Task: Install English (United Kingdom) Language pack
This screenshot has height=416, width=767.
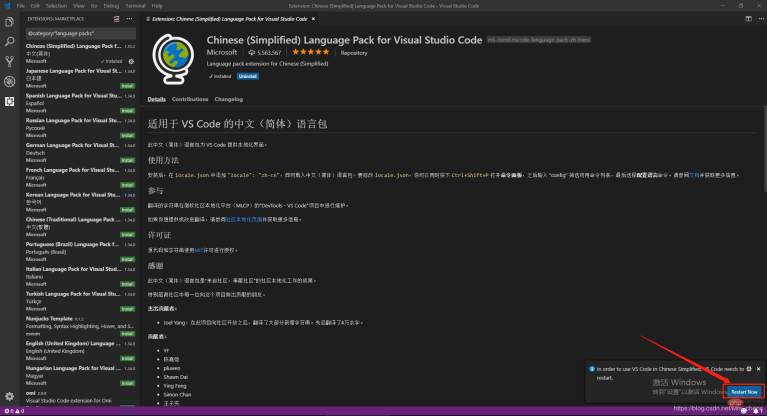Action: point(128,359)
